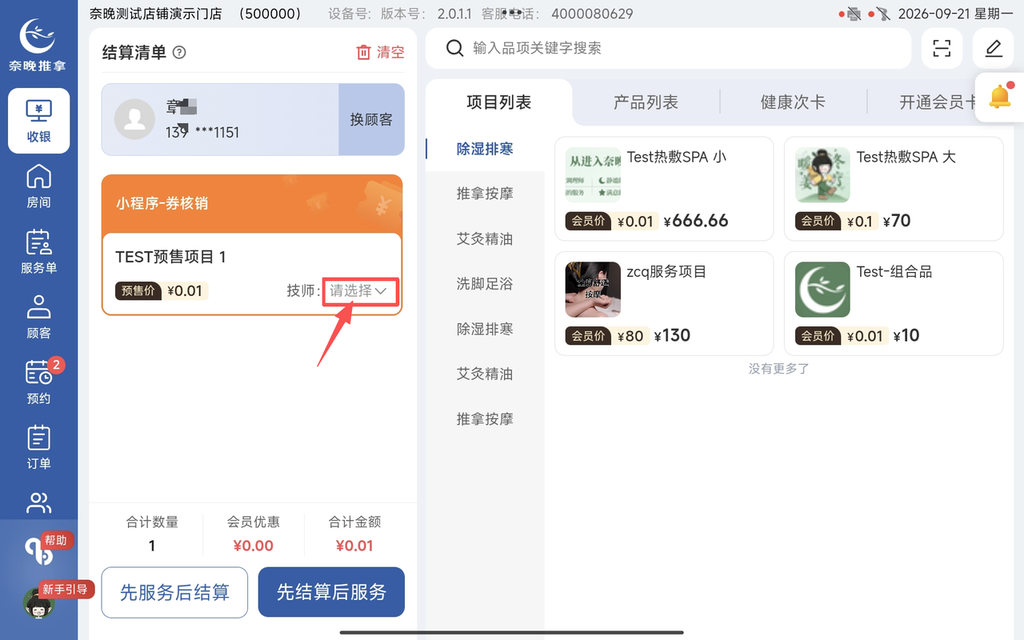Click the date 2026-09-21 星期一
Screen dimensions: 1024x640
pos(955,14)
